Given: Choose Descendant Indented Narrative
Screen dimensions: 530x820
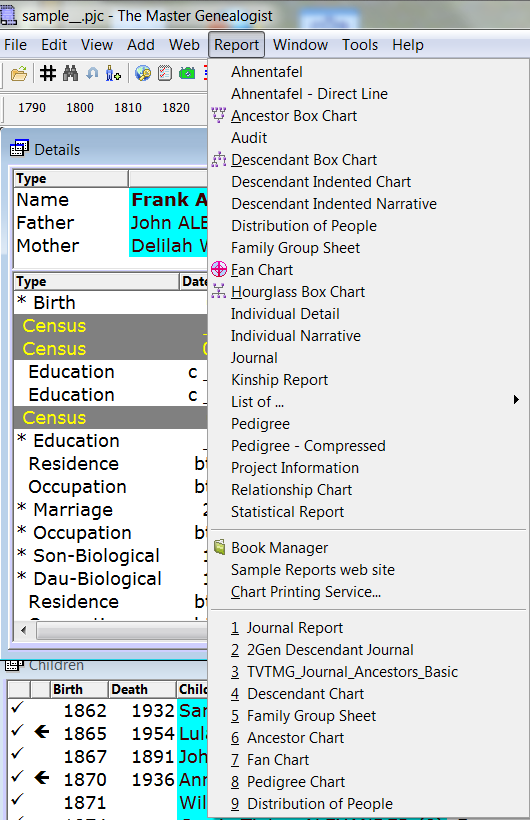Looking at the screenshot, I should coord(334,203).
